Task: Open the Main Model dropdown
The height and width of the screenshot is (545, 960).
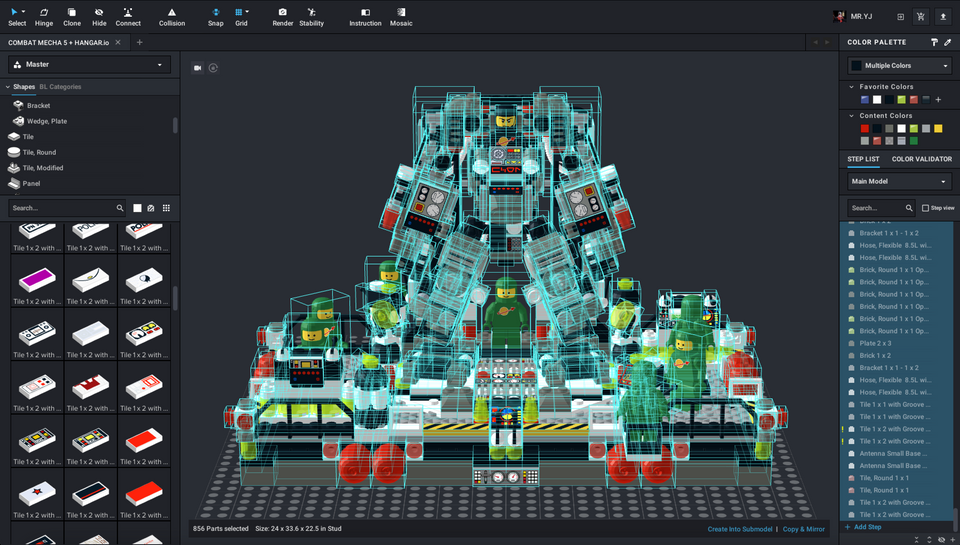Action: tap(899, 181)
